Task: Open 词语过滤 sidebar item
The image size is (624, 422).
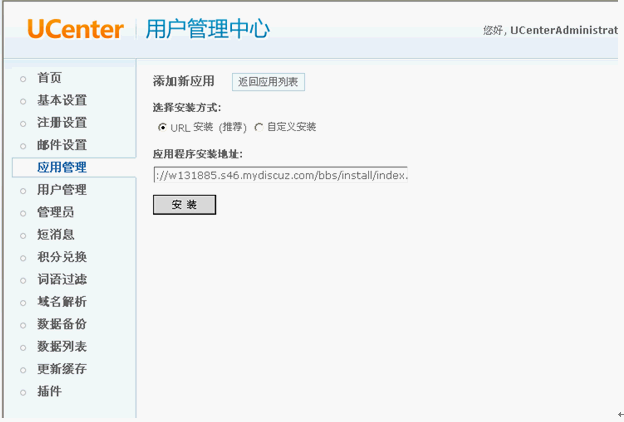Action: click(x=62, y=279)
